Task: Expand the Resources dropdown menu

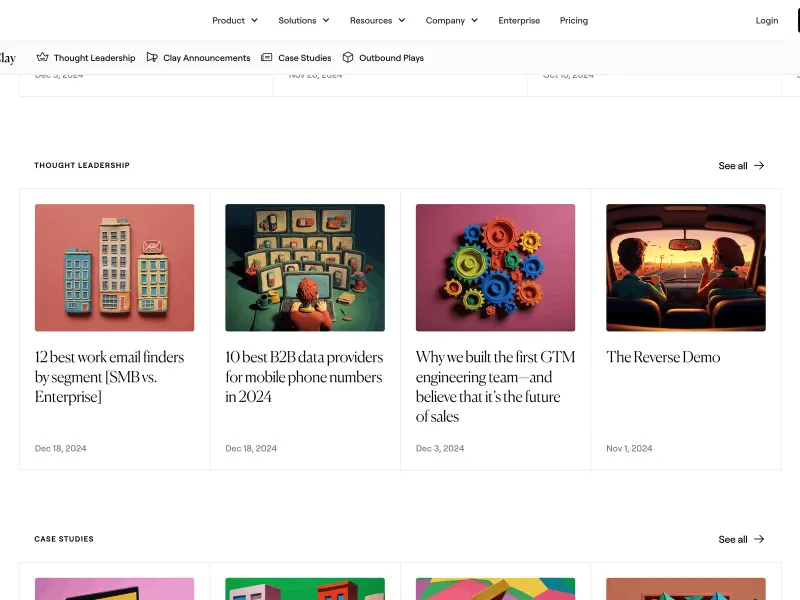Action: pos(378,20)
